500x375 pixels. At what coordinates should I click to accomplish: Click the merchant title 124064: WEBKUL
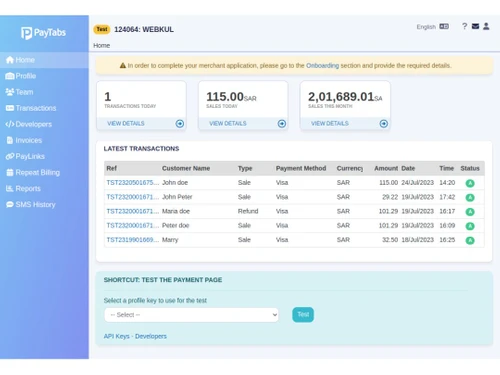point(144,29)
